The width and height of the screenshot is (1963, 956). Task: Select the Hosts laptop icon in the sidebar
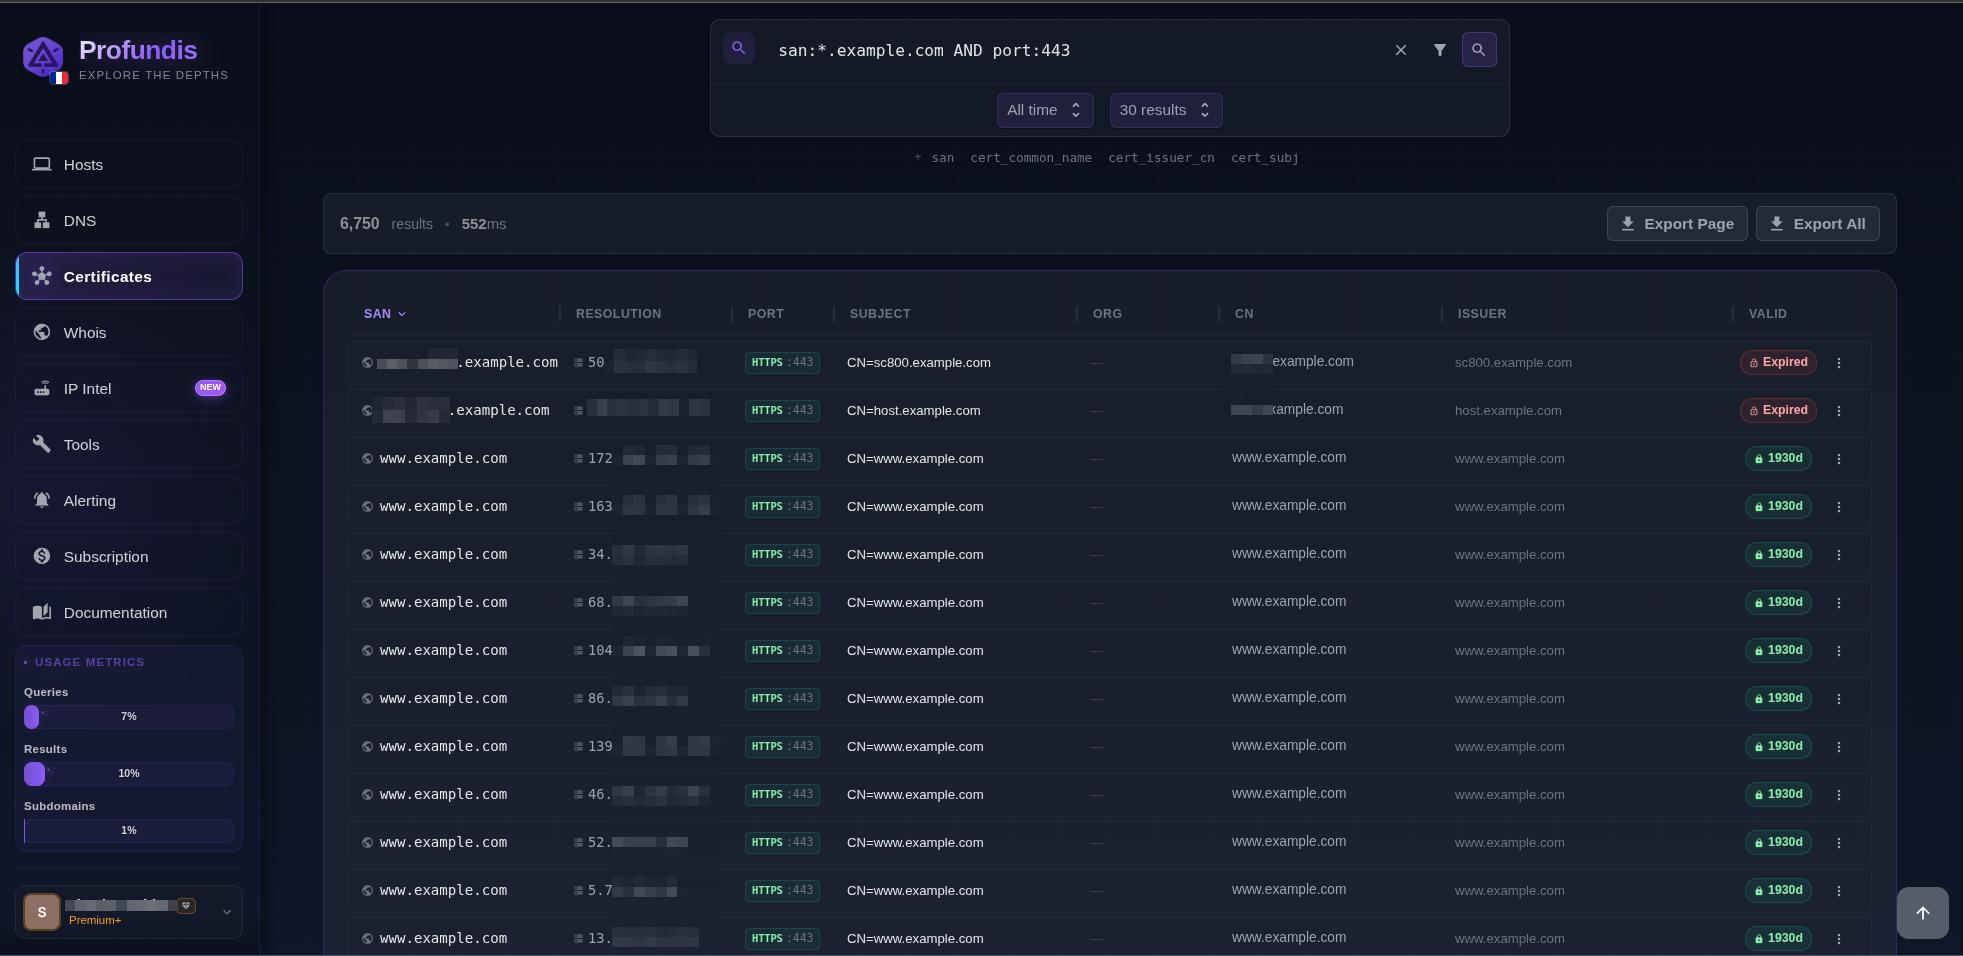pos(41,164)
